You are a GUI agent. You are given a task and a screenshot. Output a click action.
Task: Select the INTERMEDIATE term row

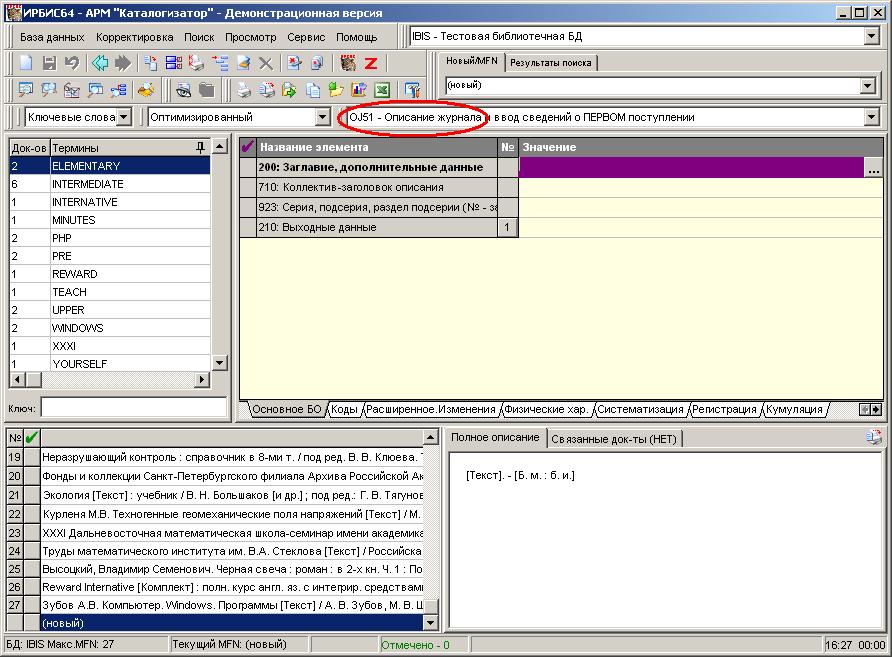(110, 184)
